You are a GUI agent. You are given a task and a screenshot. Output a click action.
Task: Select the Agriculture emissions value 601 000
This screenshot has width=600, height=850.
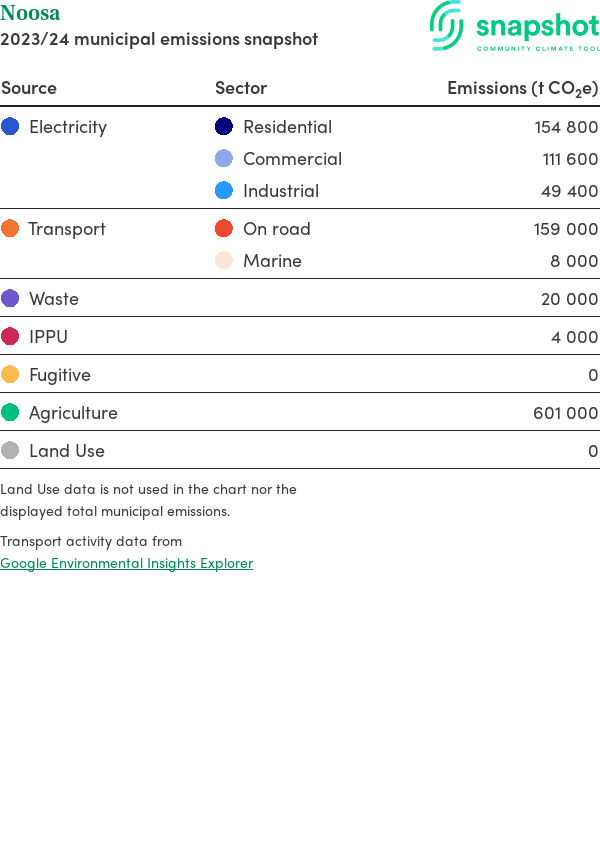point(565,413)
